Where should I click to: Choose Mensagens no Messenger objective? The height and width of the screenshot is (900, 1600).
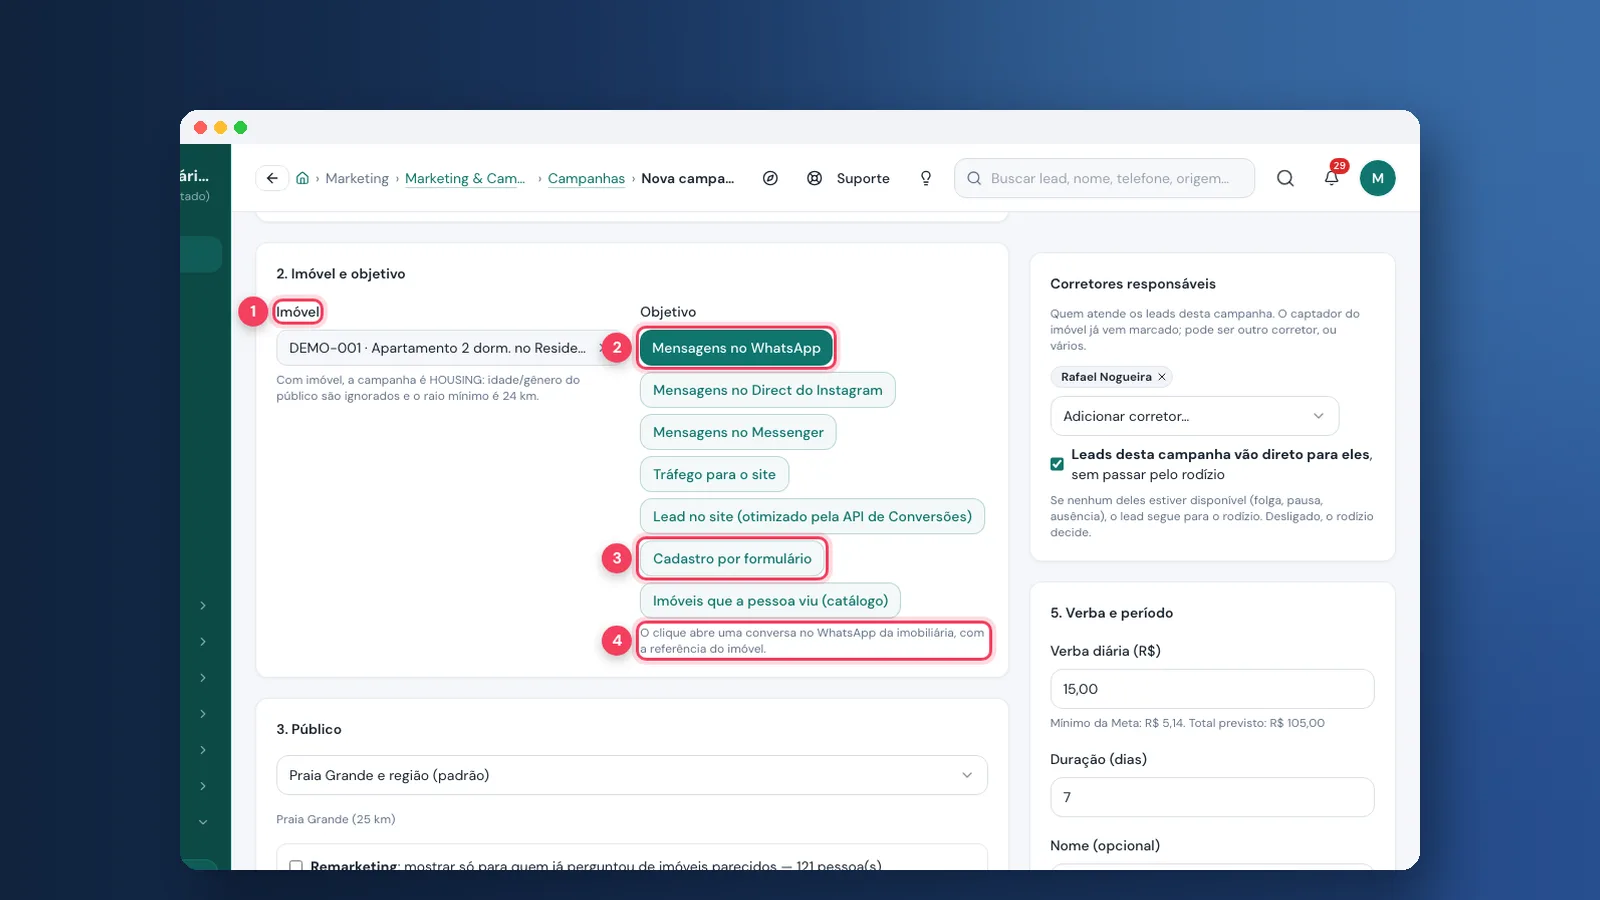(738, 432)
